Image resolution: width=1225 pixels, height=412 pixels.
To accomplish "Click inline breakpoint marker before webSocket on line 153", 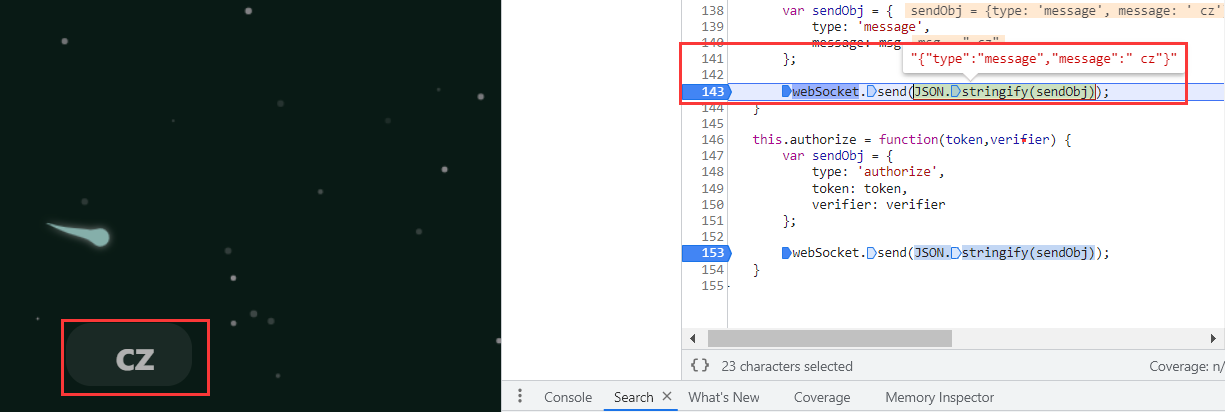I will point(786,252).
